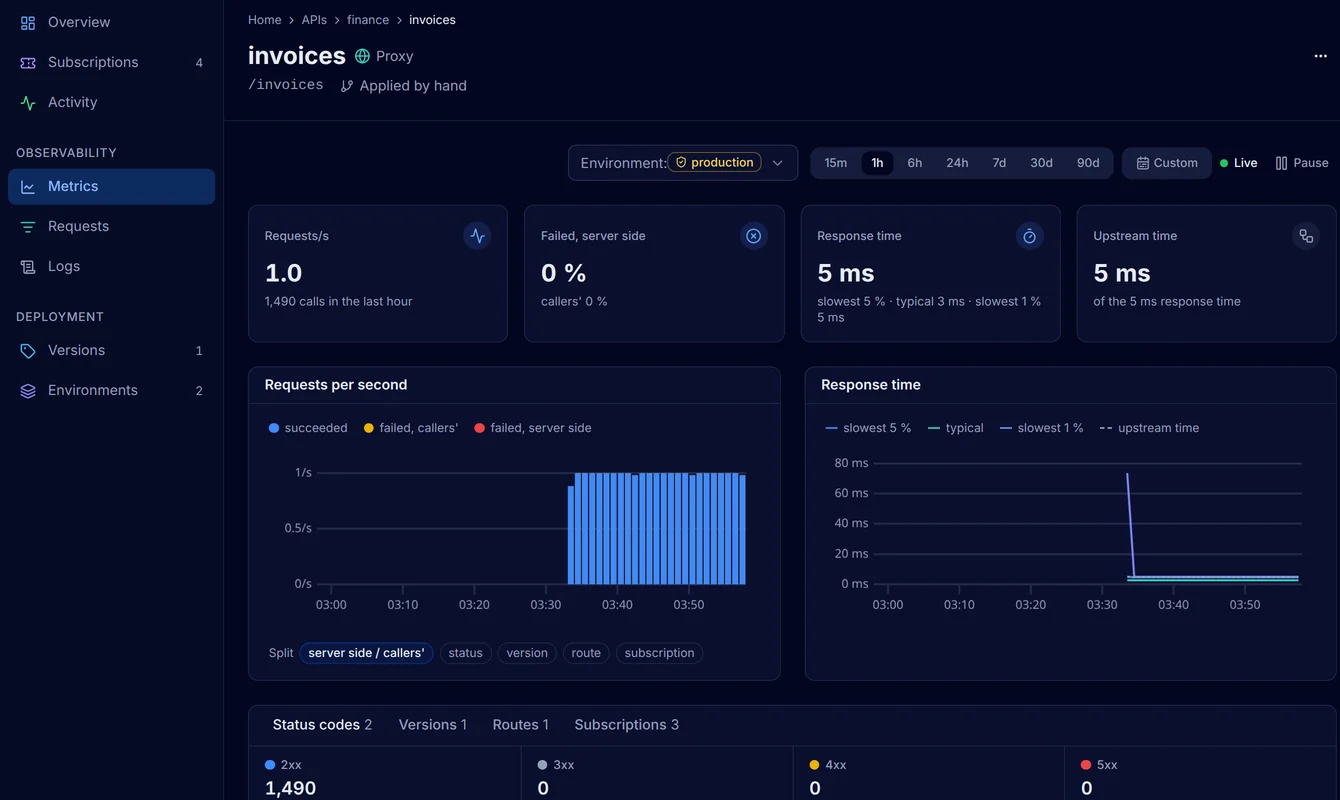Select the 1h time range
Image resolution: width=1340 pixels, height=800 pixels.
click(877, 163)
